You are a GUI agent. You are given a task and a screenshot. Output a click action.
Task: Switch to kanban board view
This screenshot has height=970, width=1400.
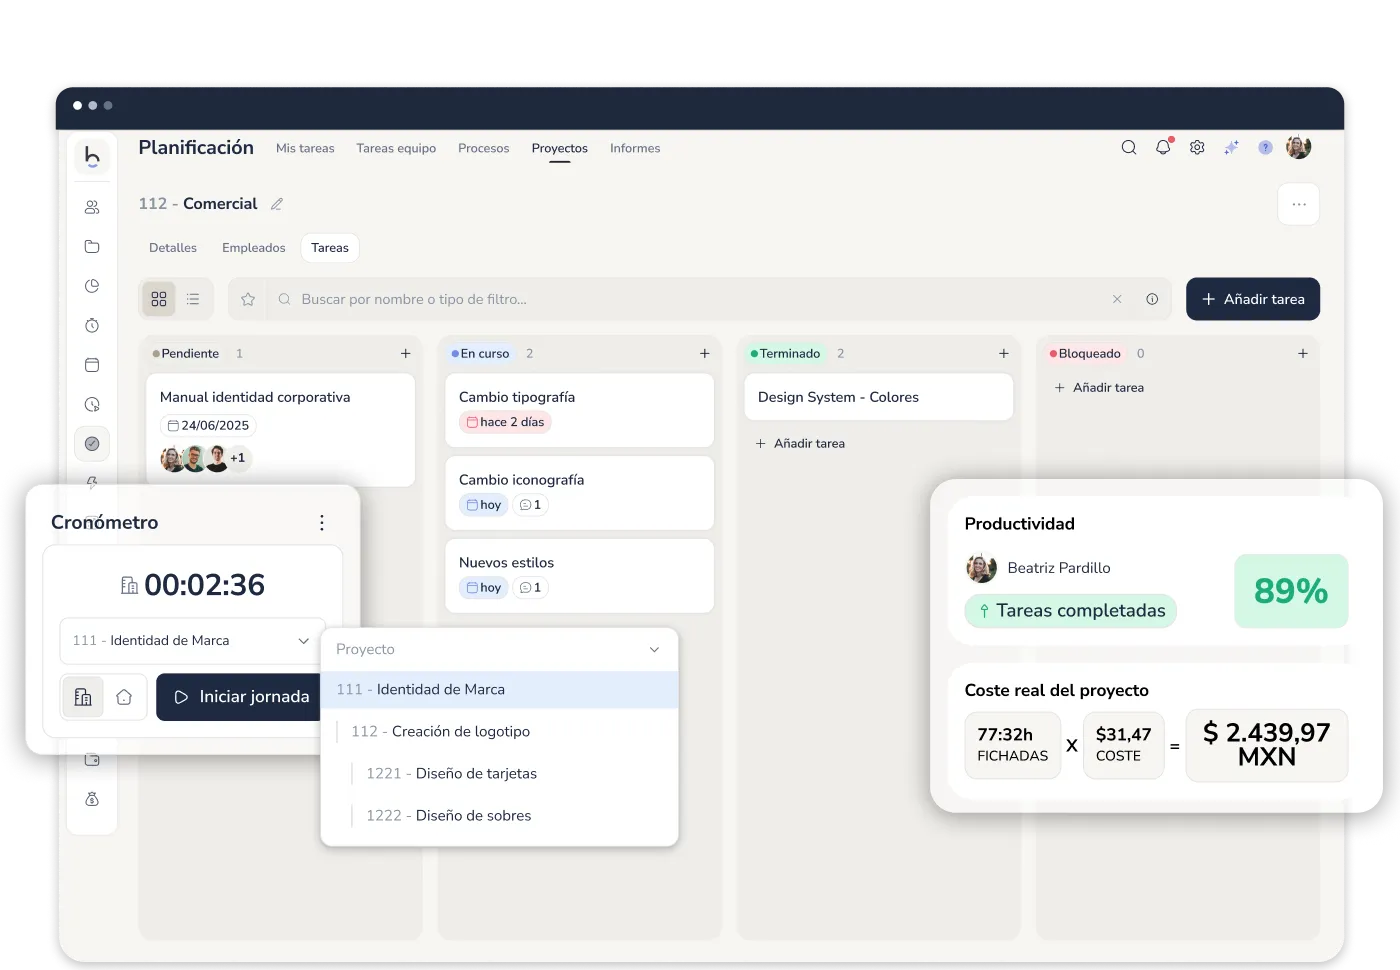tap(159, 299)
